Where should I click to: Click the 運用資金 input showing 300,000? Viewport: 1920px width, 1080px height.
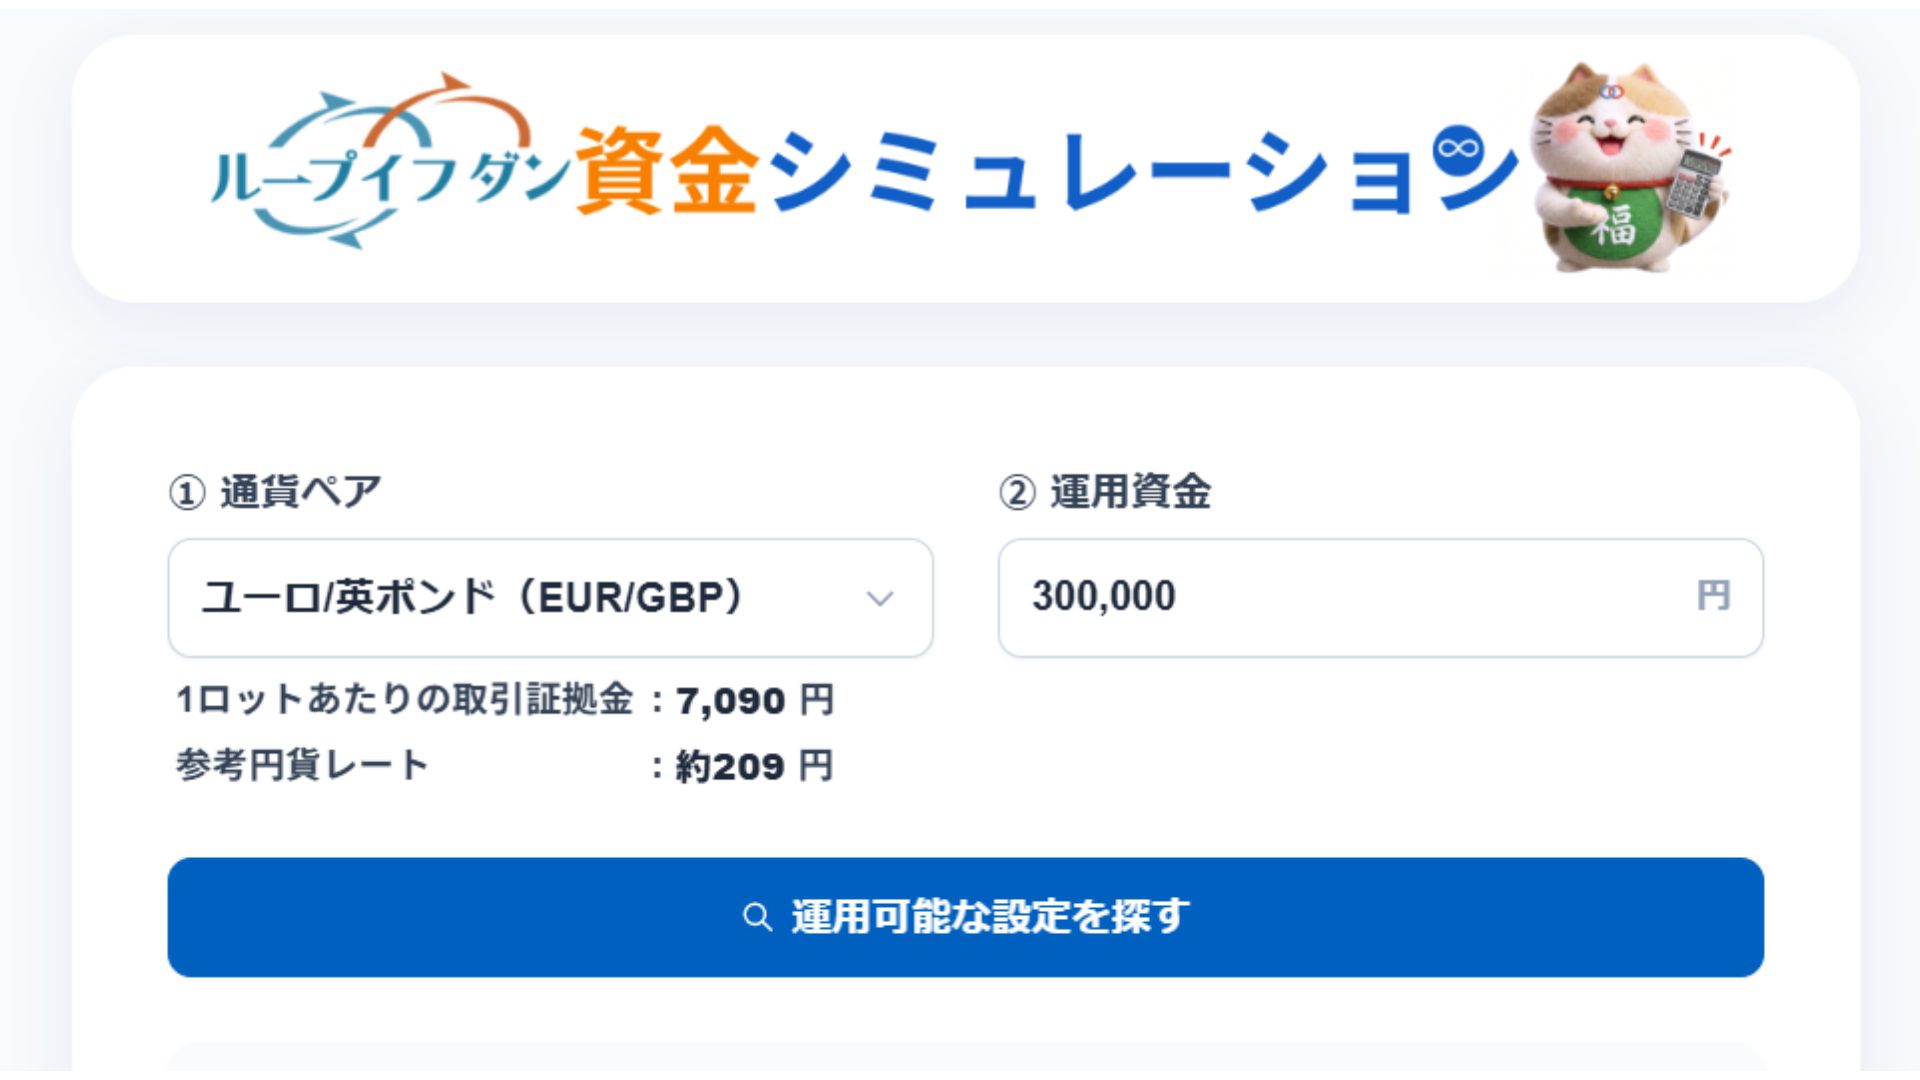(1381, 598)
